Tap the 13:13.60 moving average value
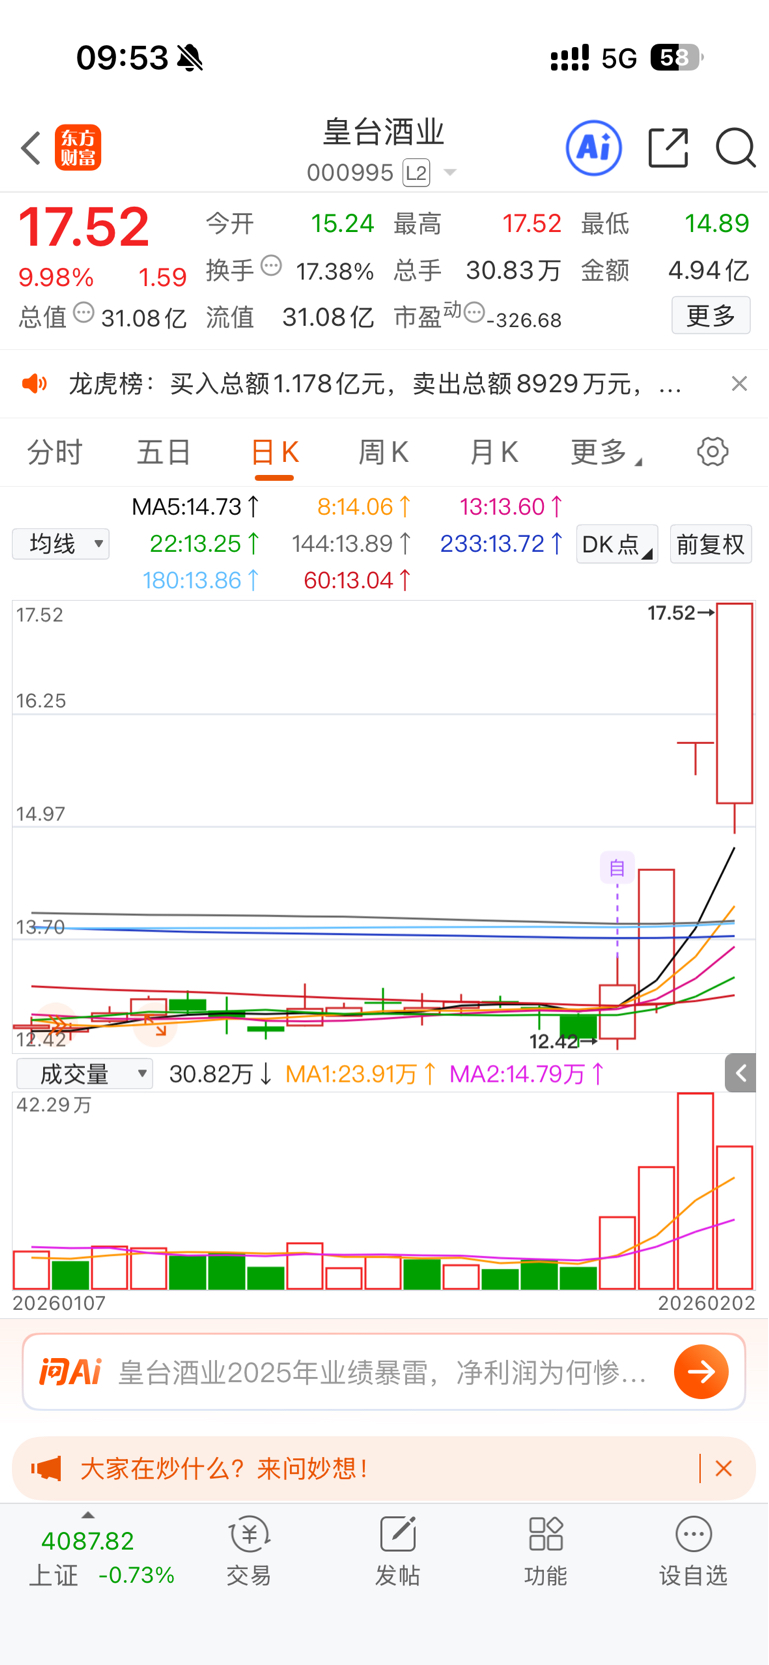 tap(511, 507)
